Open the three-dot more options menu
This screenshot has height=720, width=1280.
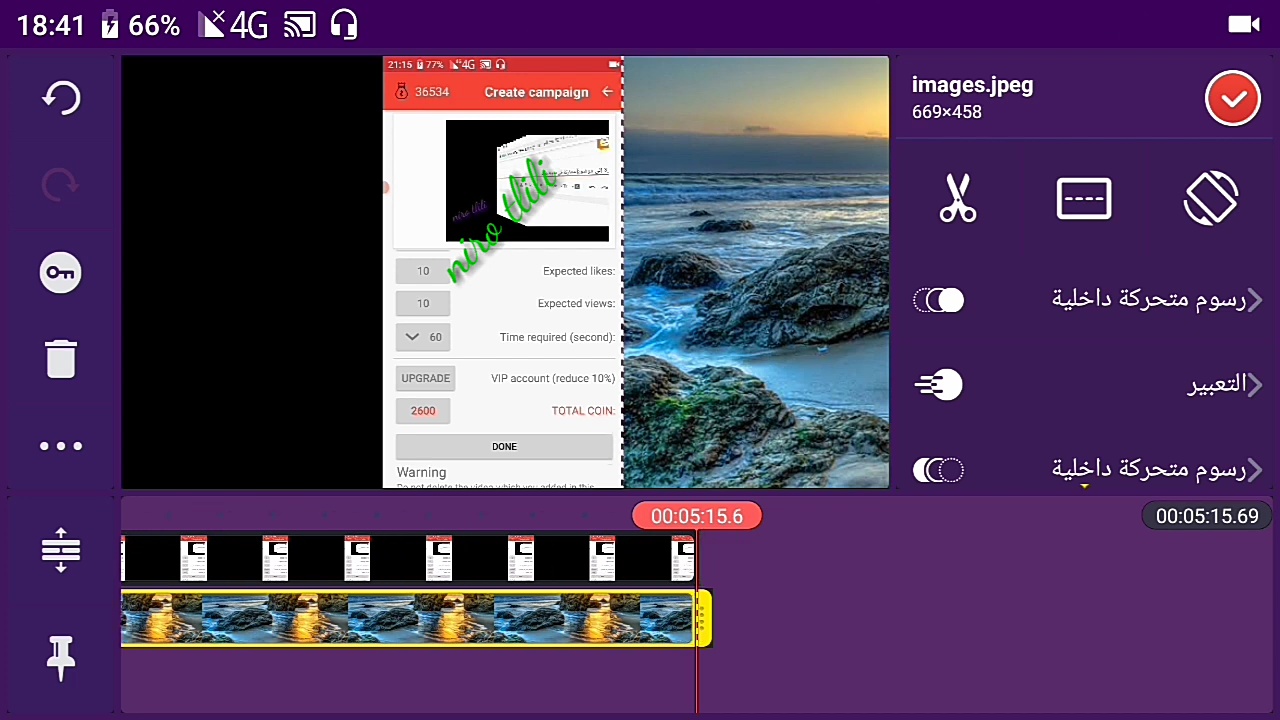pos(61,446)
